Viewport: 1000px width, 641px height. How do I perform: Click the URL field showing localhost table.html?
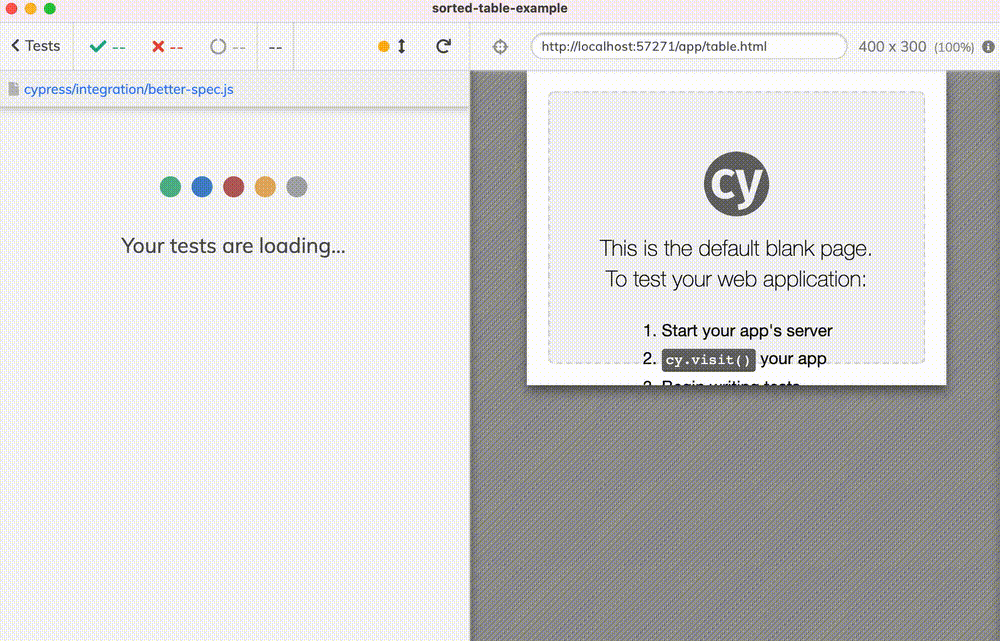pyautogui.click(x=689, y=46)
